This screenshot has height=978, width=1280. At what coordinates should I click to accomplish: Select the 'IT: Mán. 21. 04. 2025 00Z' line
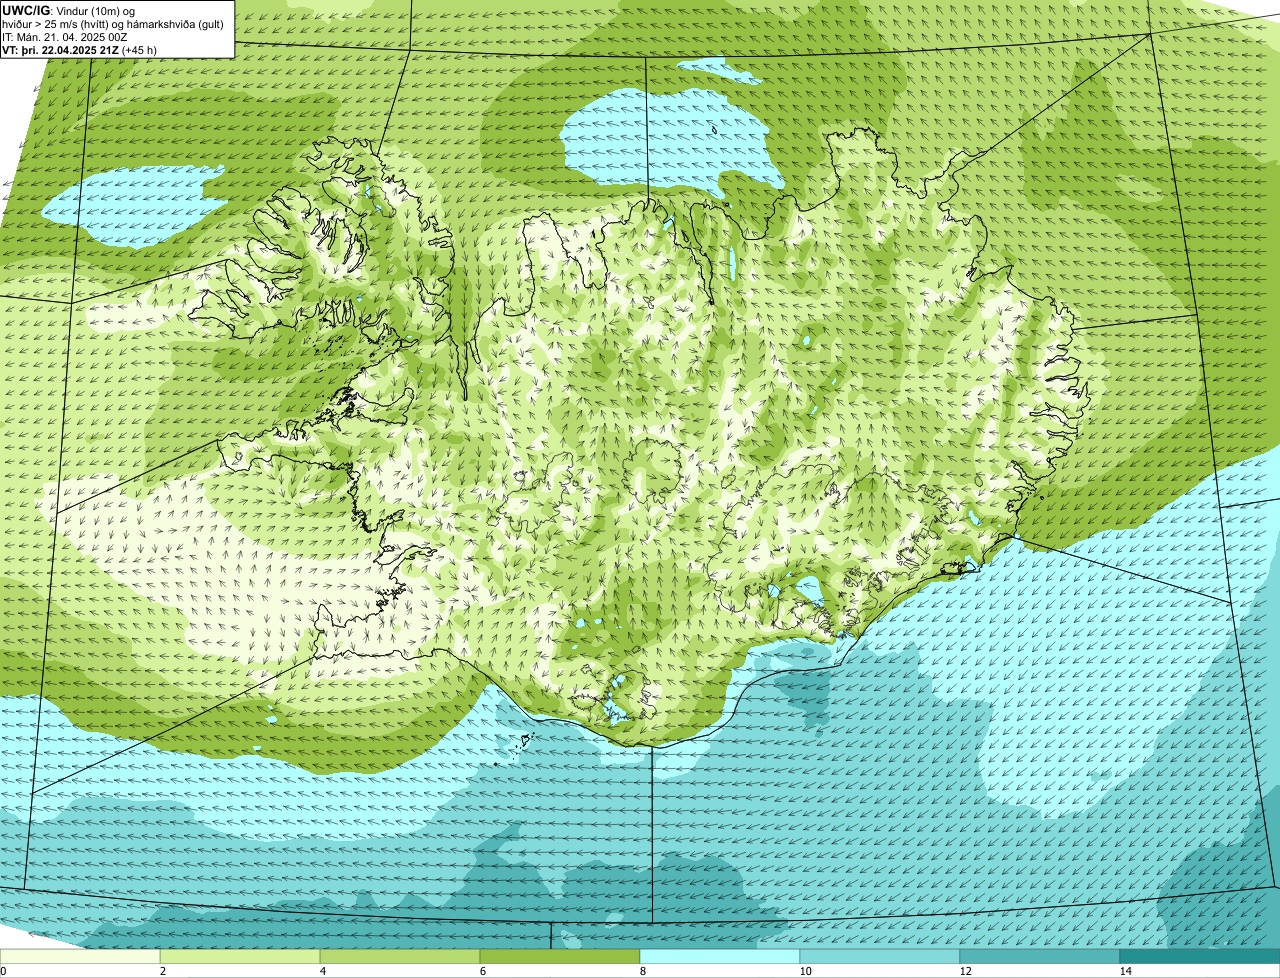(x=64, y=37)
